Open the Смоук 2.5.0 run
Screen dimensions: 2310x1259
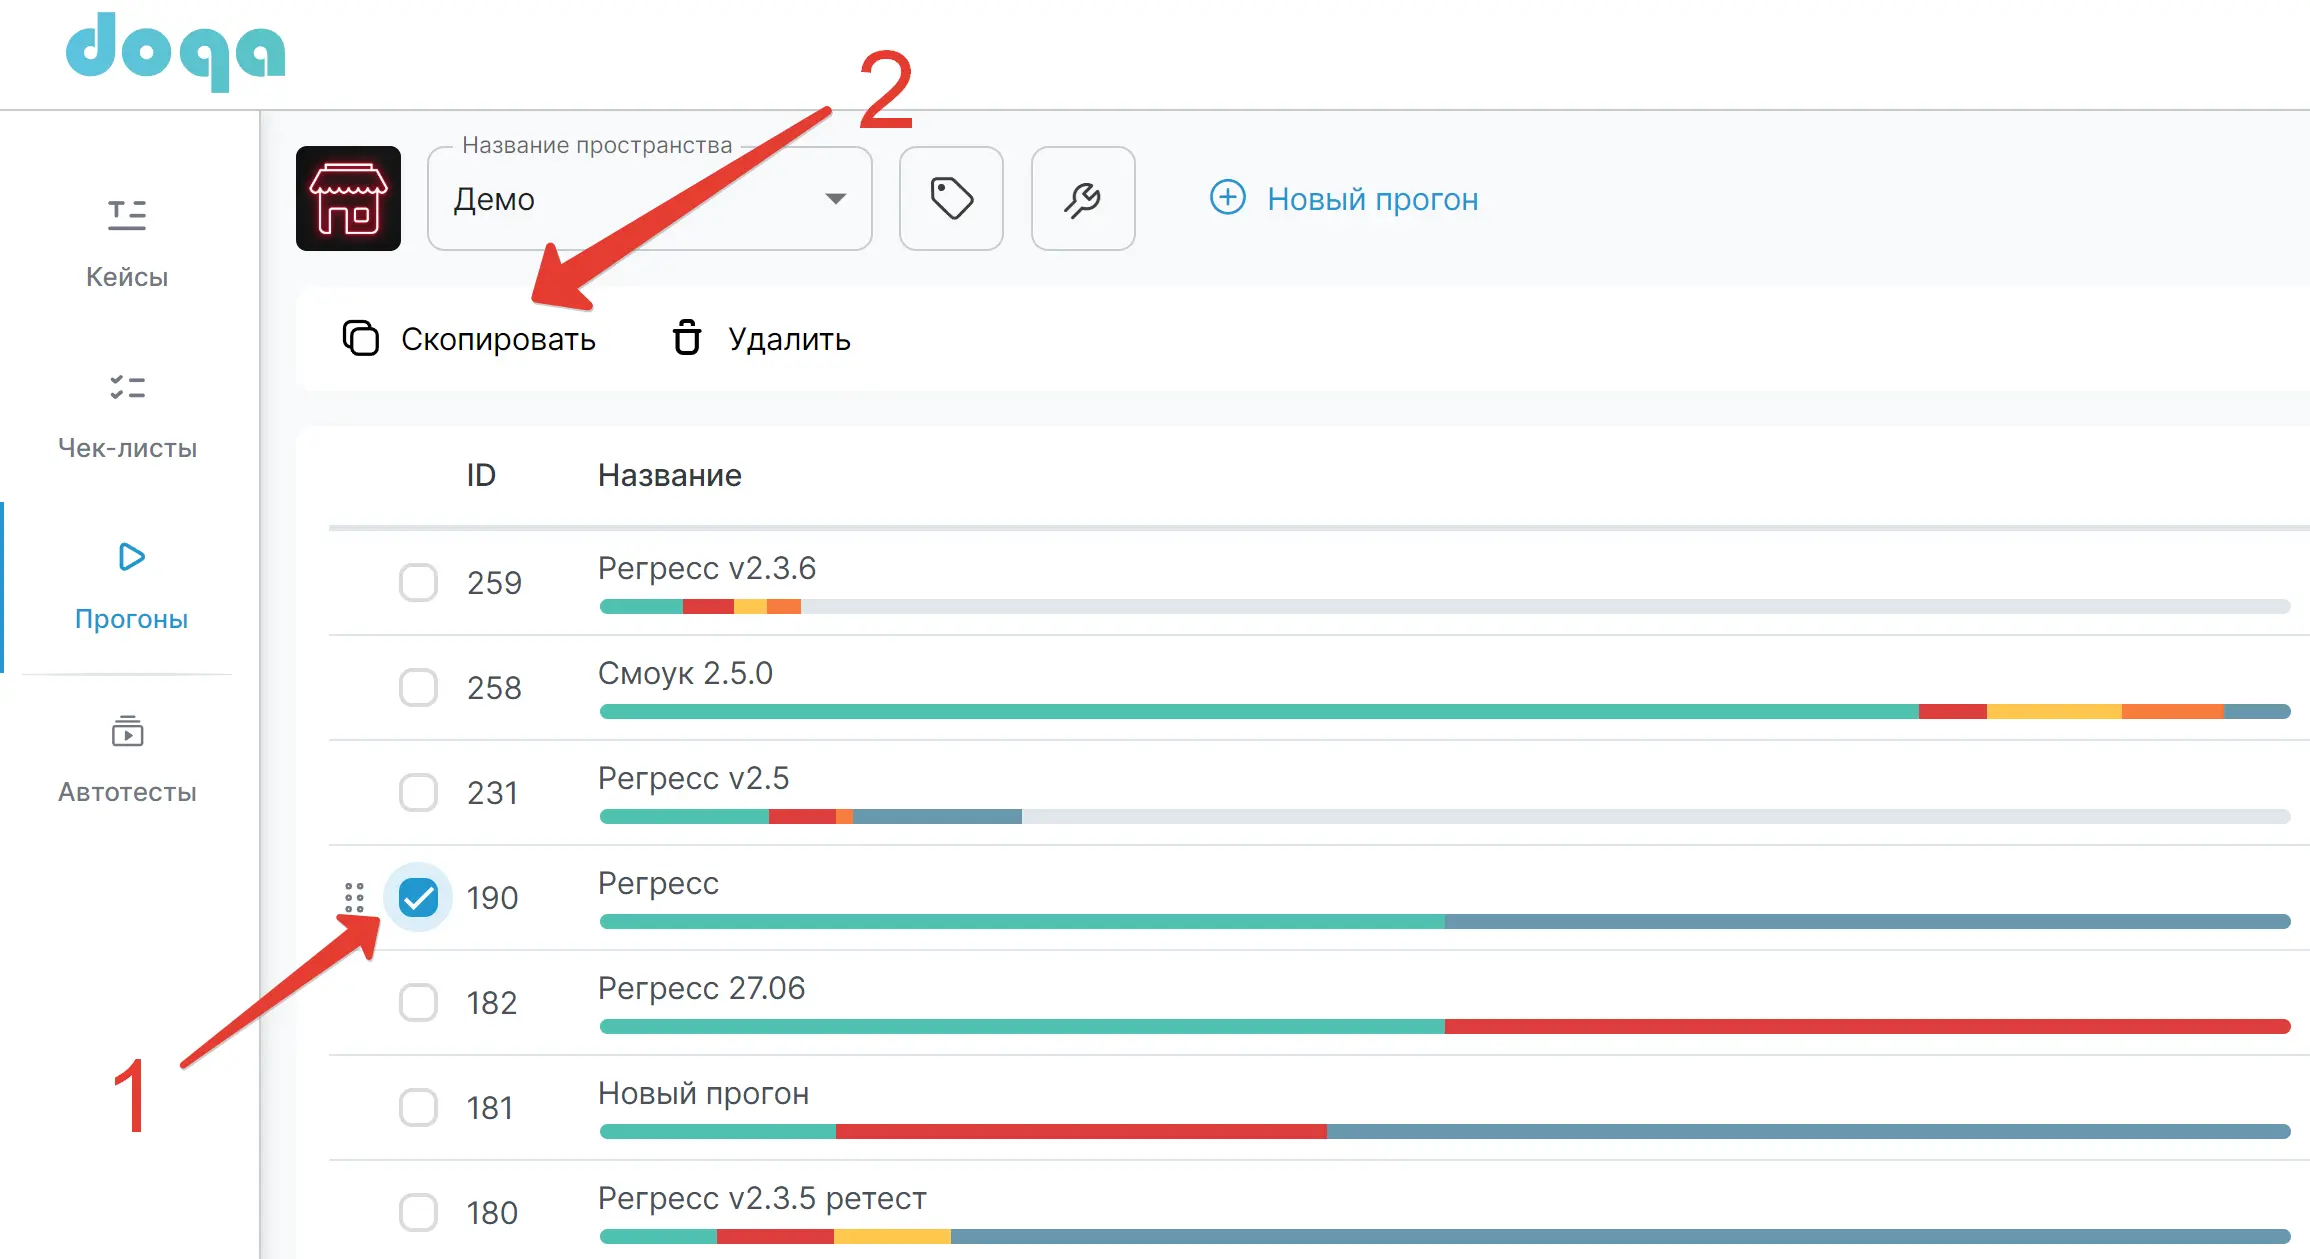[x=685, y=673]
